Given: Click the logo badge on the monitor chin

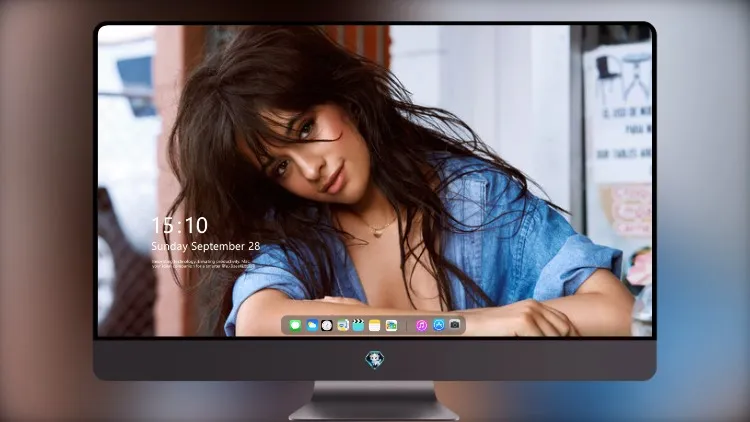Looking at the screenshot, I should coord(375,360).
